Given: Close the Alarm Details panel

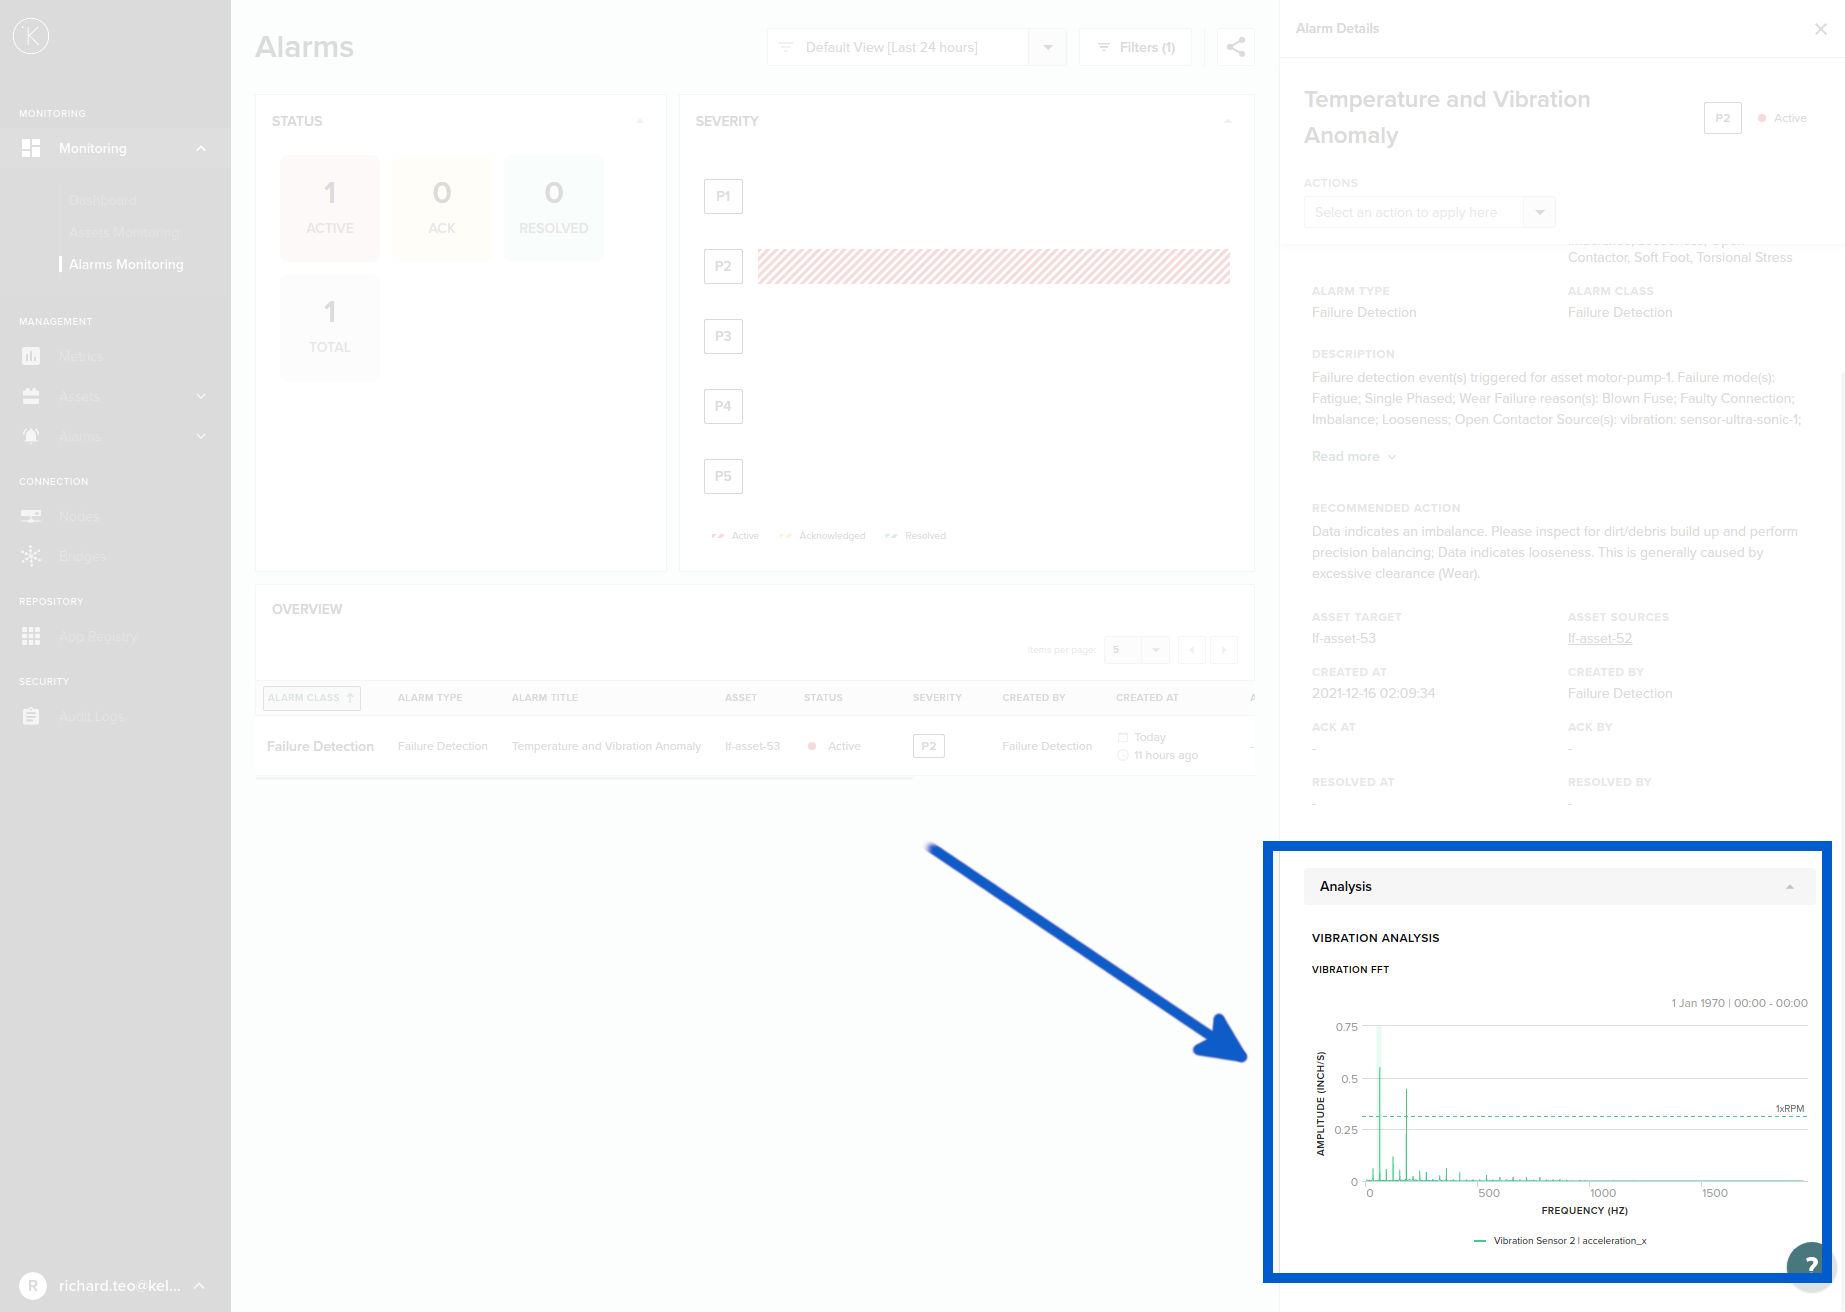Looking at the screenshot, I should [1820, 29].
